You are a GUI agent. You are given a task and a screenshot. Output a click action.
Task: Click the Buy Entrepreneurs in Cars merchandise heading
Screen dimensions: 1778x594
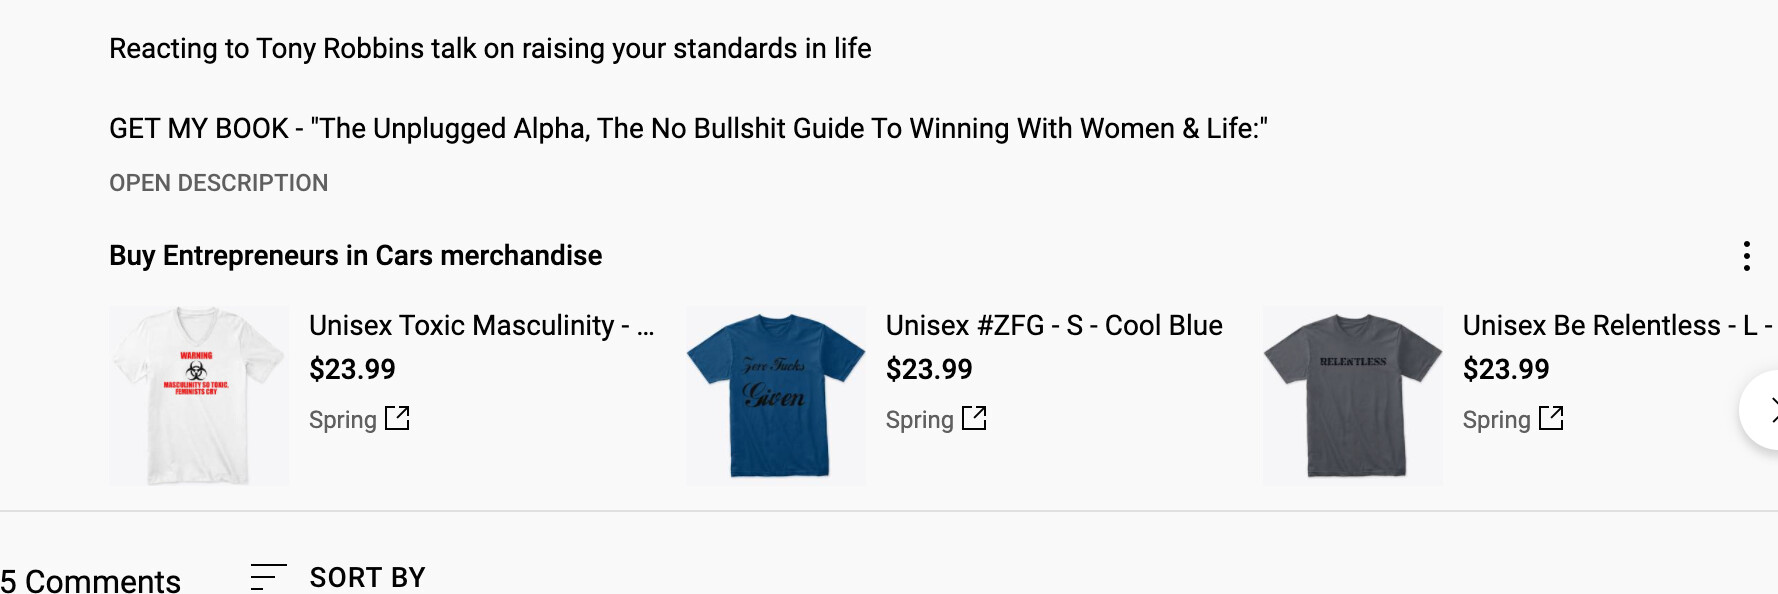pos(355,256)
